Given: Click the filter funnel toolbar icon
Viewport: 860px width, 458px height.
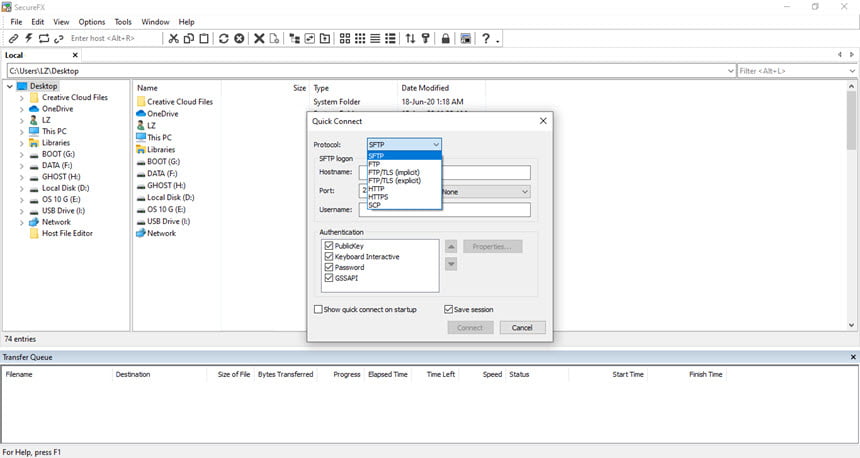Looking at the screenshot, I should (426, 38).
